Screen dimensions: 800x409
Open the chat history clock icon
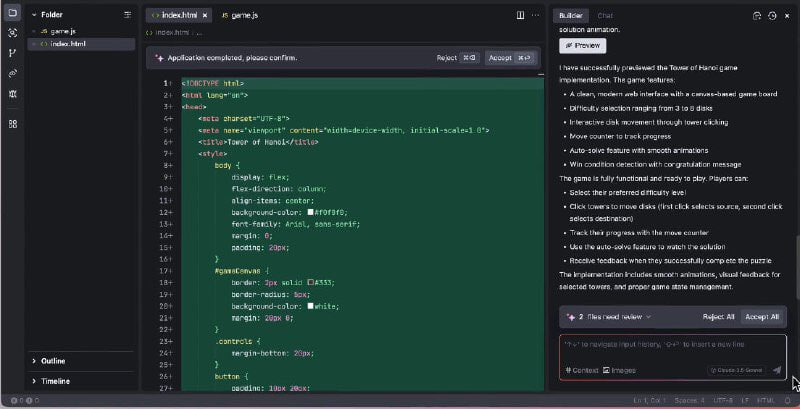[771, 16]
